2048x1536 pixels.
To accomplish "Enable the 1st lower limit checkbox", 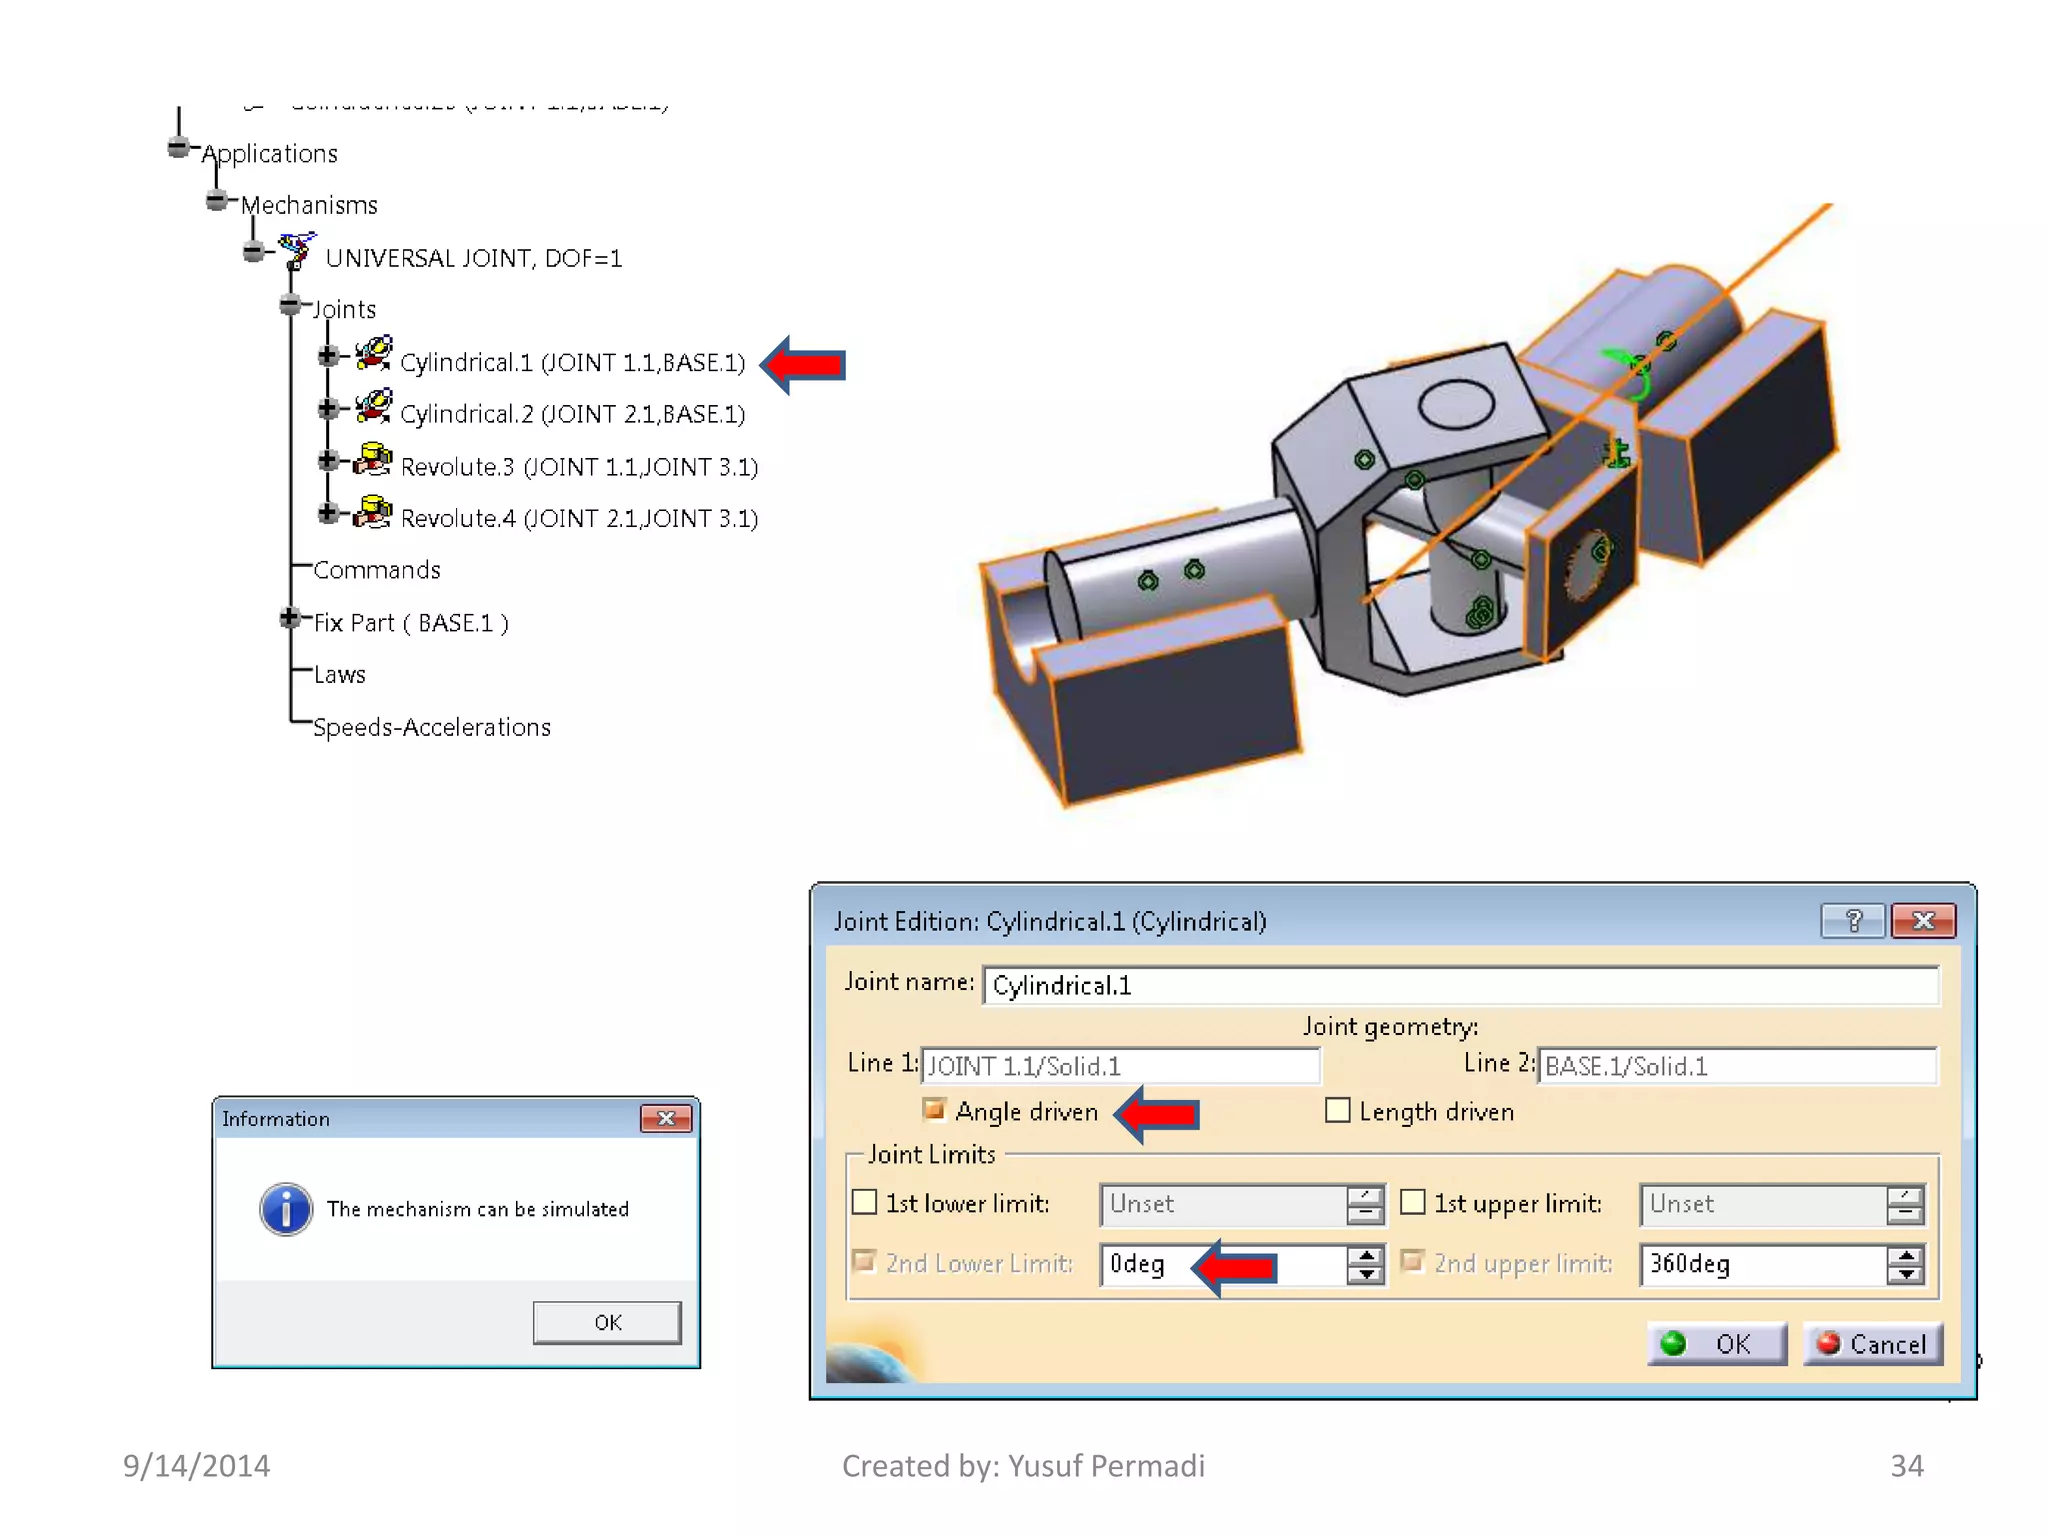I will click(x=865, y=1202).
